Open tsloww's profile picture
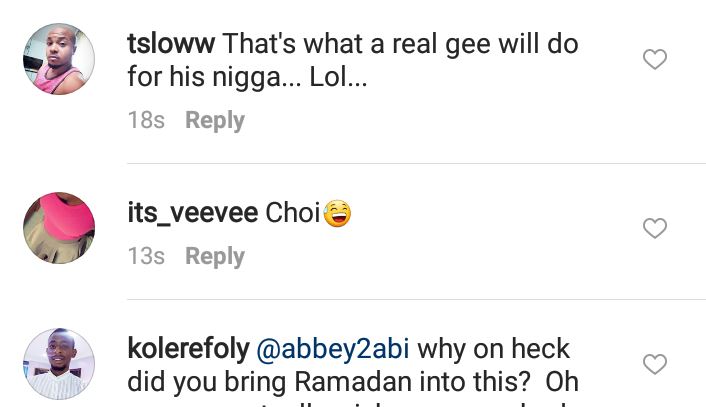 pos(59,59)
